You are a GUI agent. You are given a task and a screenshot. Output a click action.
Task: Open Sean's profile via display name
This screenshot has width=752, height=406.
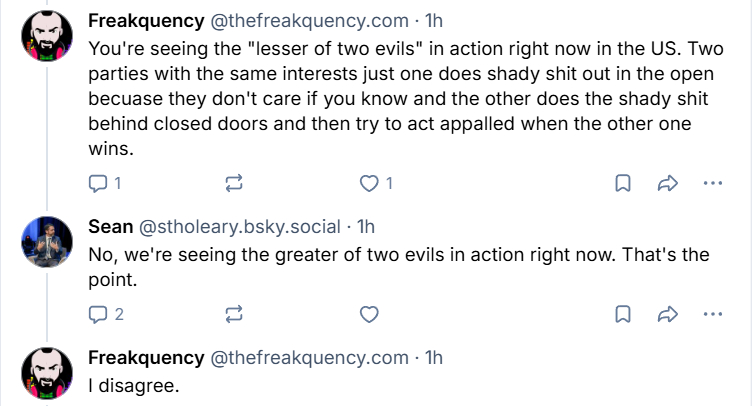pos(110,226)
